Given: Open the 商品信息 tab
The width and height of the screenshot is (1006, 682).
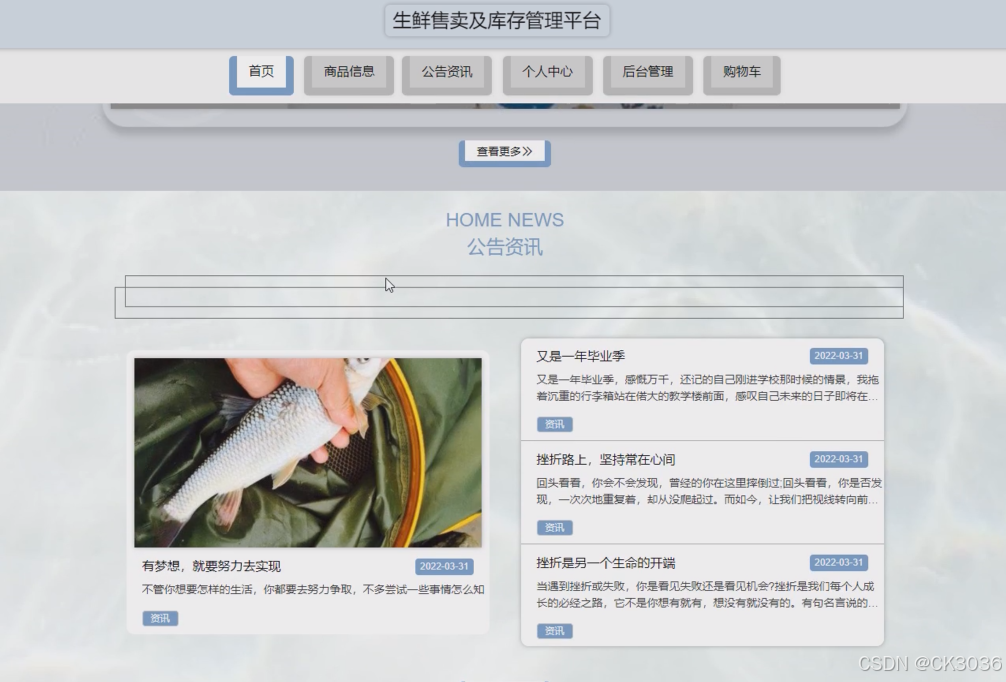Looking at the screenshot, I should [348, 71].
